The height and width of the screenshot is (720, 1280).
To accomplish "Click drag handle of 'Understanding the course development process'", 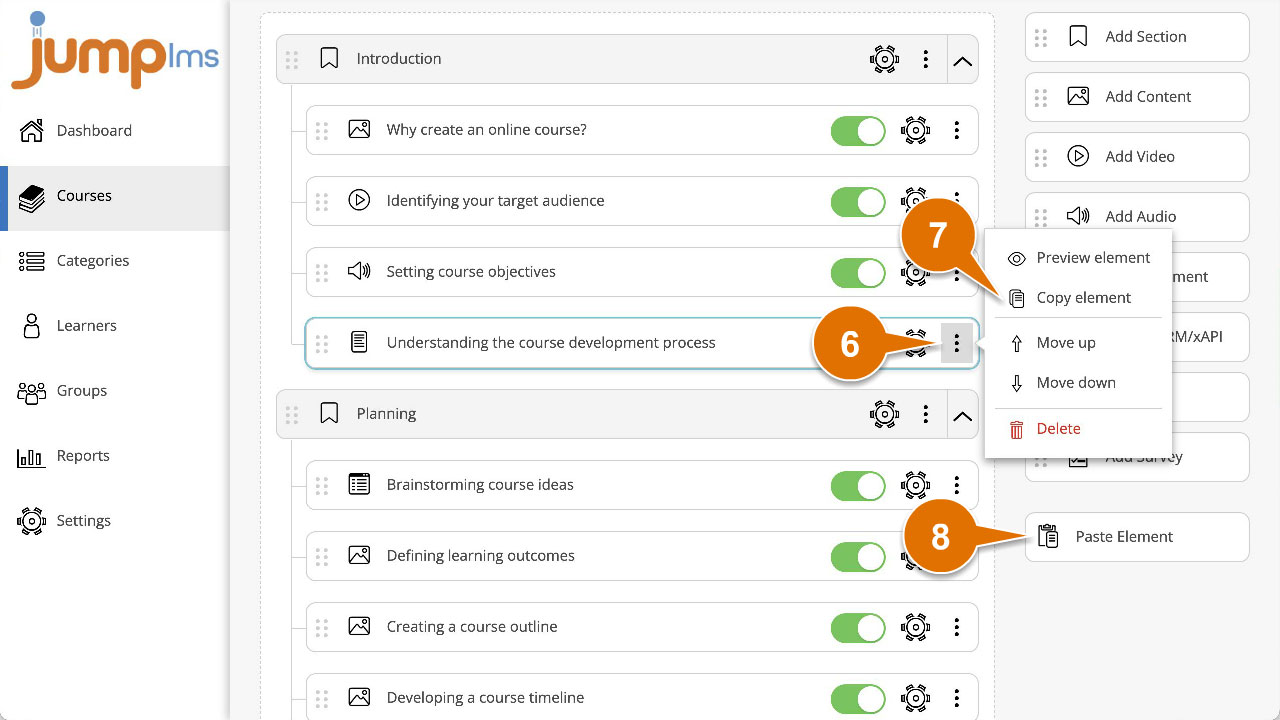I will pos(322,343).
